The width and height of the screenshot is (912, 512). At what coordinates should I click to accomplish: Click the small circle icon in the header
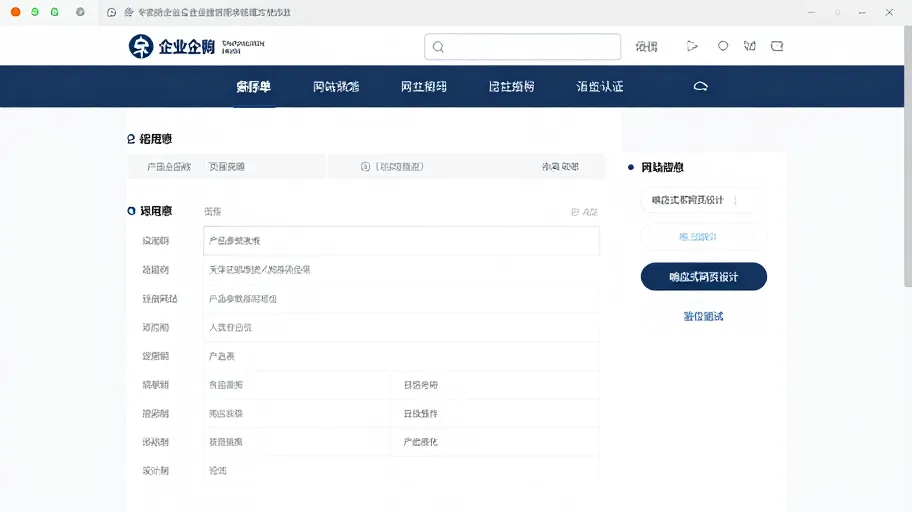pos(722,46)
